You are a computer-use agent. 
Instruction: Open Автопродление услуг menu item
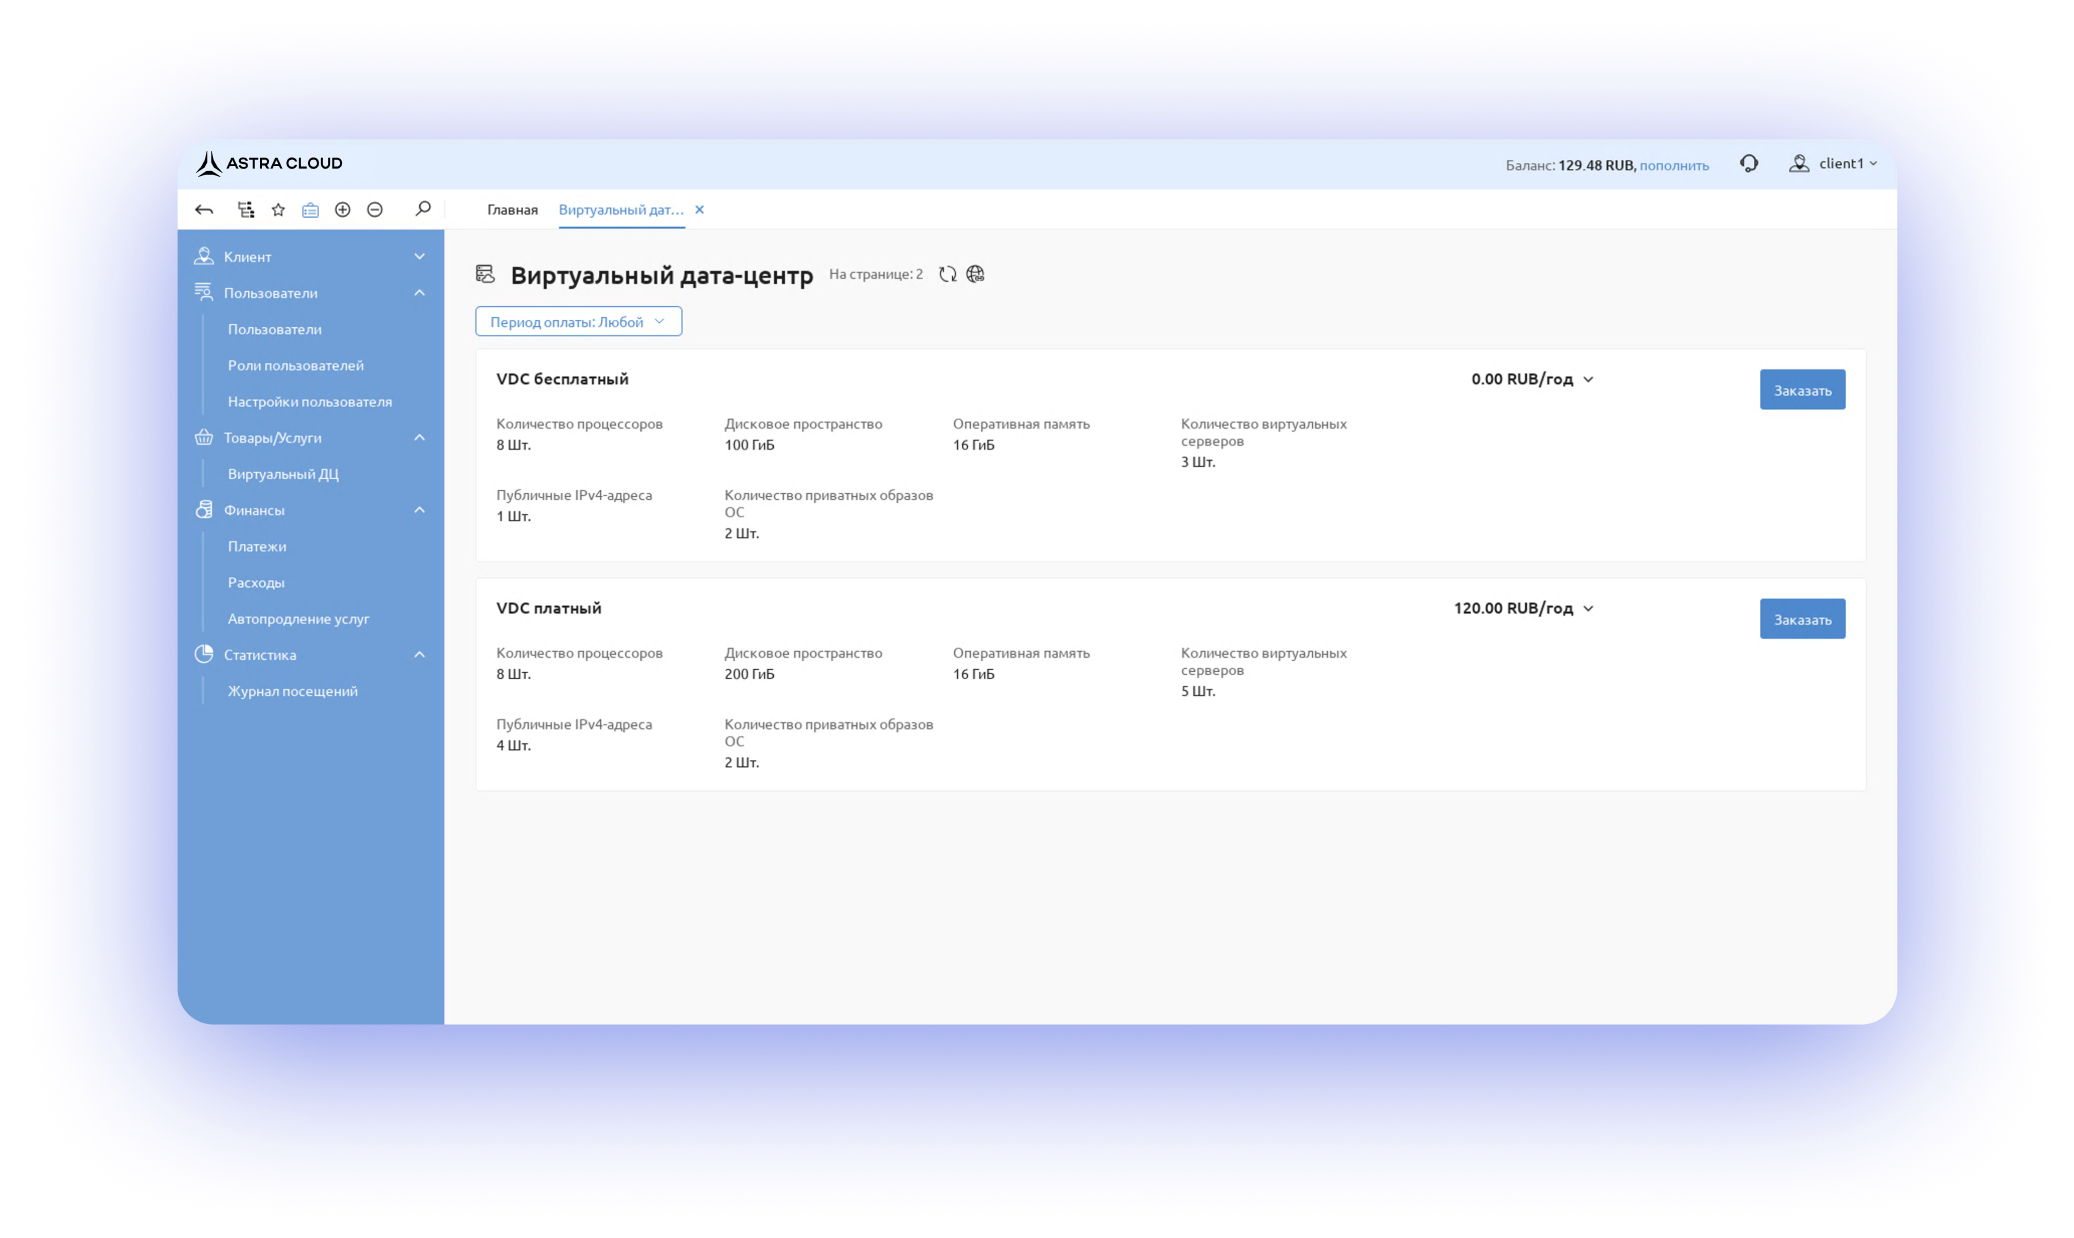(x=299, y=618)
